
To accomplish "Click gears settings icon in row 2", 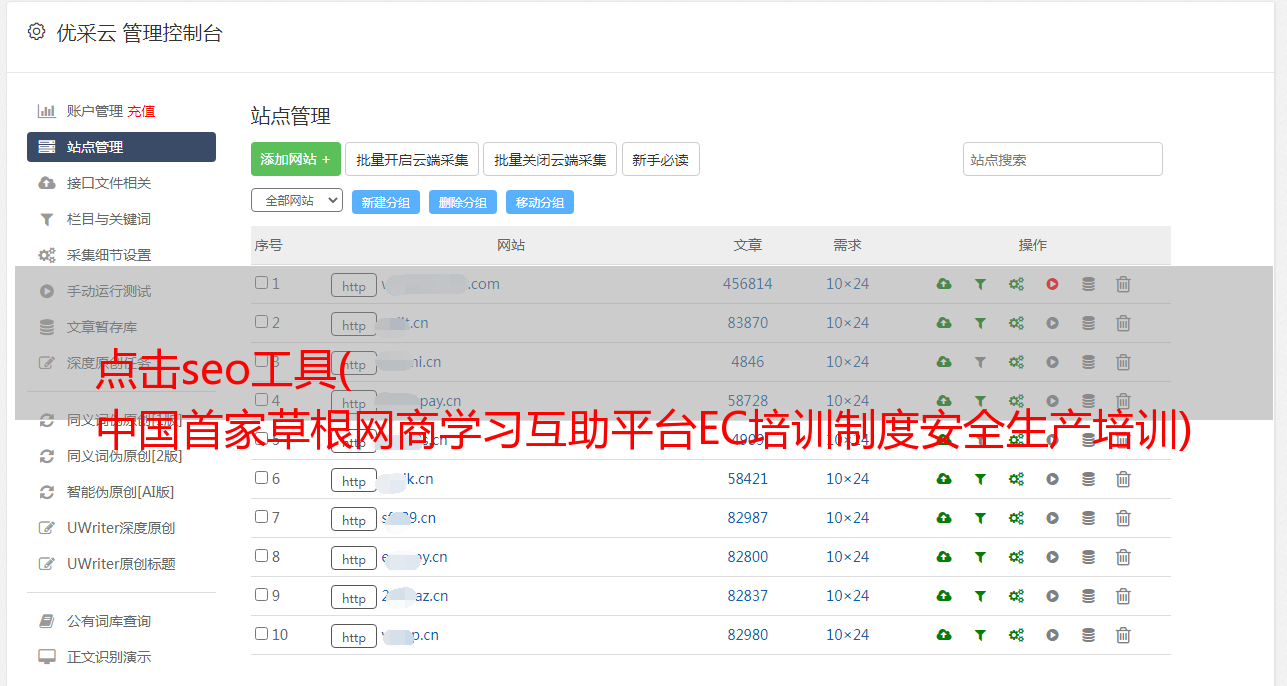I will (x=1016, y=323).
